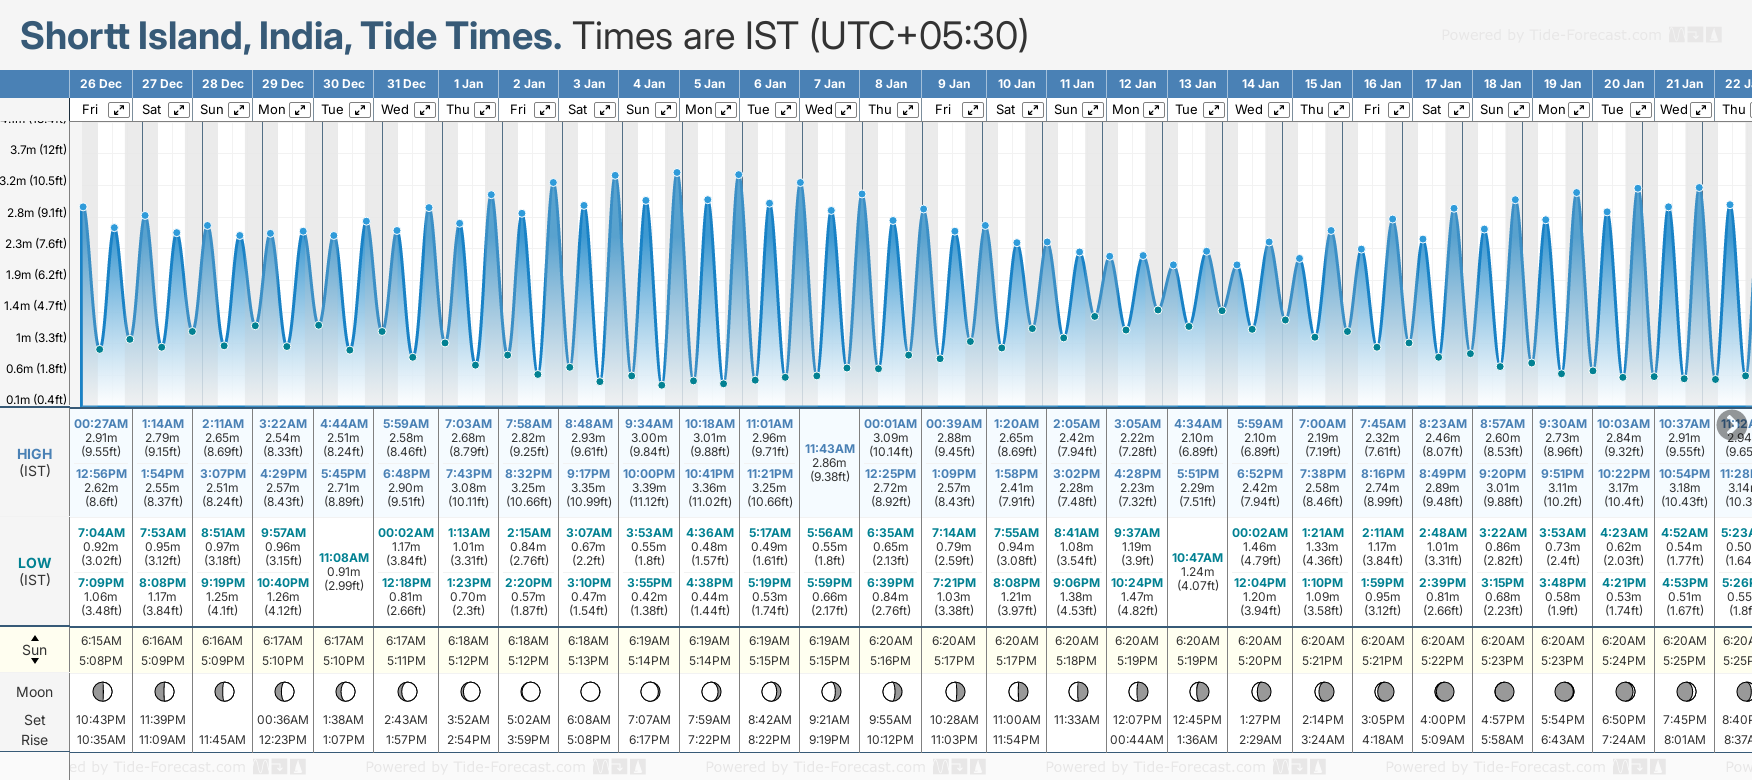
Task: Expand the Mon 5 Jan column
Action: pos(727,110)
